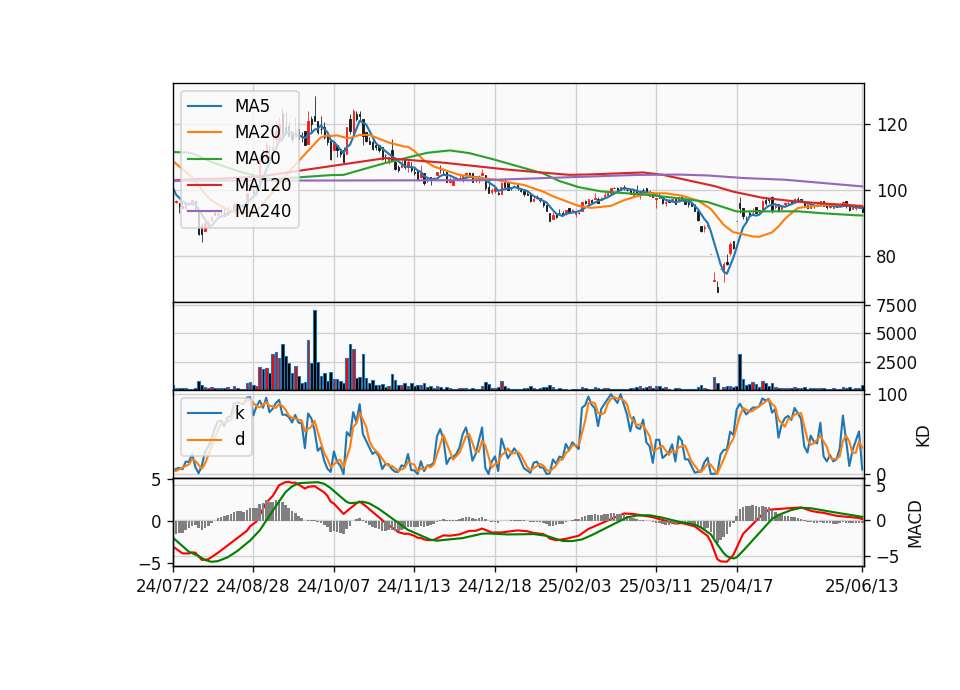This screenshot has width=960, height=690.
Task: Click the 80 price axis tick label
Action: 886,257
